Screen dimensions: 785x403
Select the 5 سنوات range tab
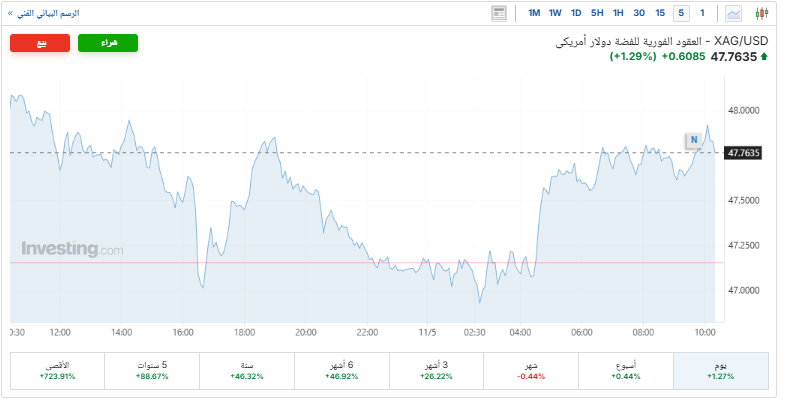pyautogui.click(x=152, y=371)
